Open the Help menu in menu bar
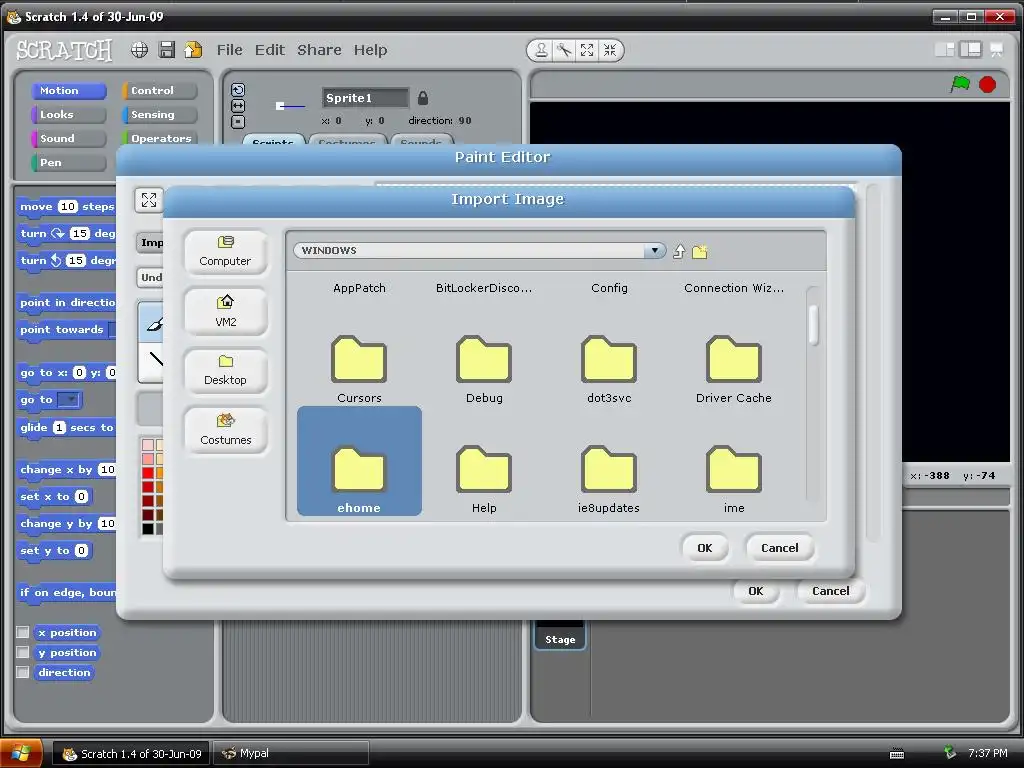Image resolution: width=1024 pixels, height=768 pixels. (x=370, y=50)
